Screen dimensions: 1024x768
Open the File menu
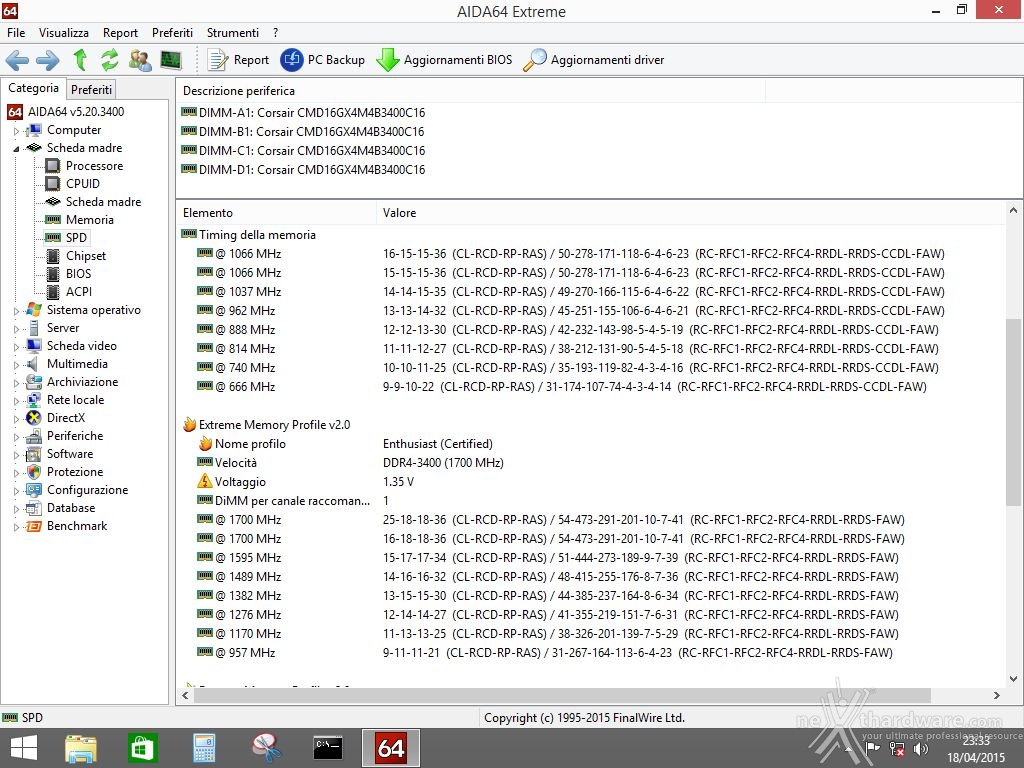click(x=16, y=33)
